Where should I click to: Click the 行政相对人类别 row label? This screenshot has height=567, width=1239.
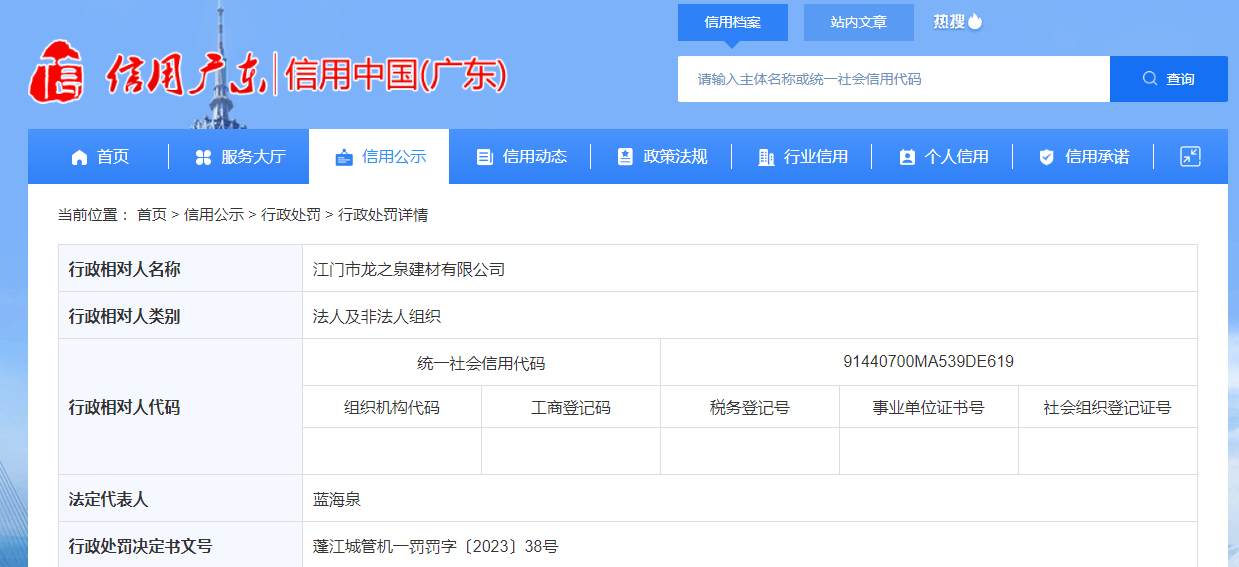point(124,316)
